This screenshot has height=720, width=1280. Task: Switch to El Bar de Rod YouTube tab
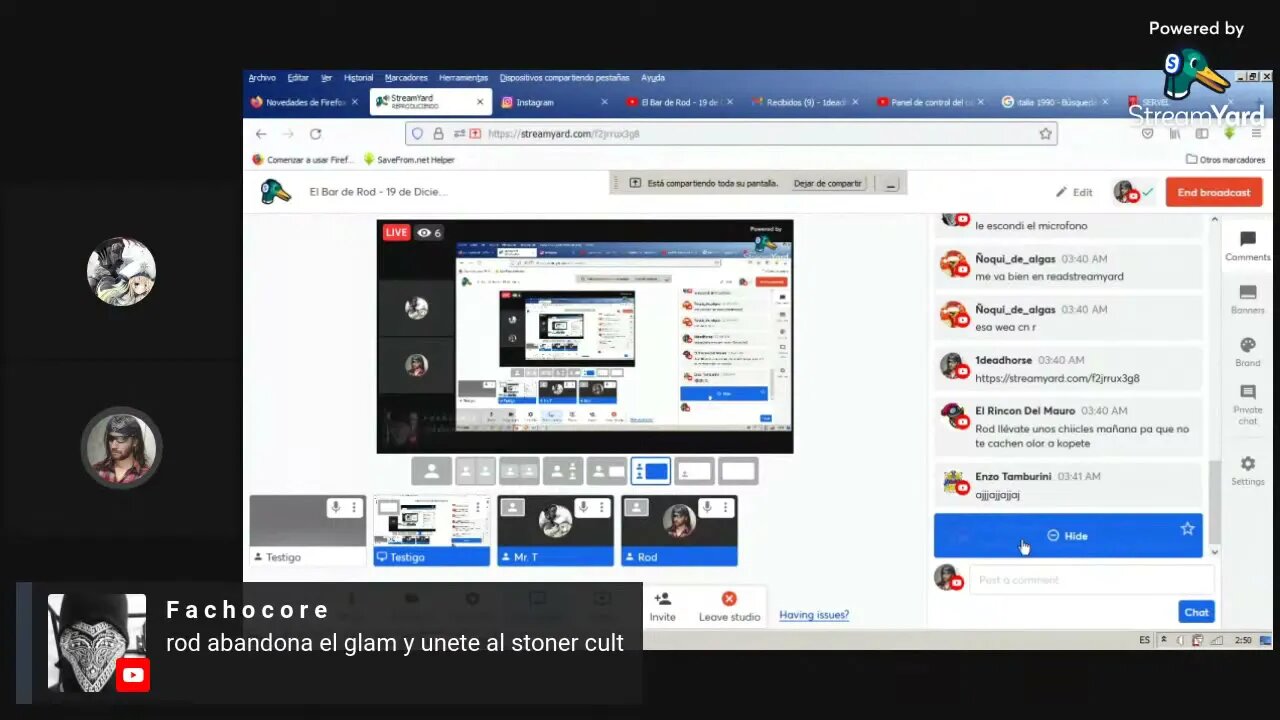tap(680, 102)
